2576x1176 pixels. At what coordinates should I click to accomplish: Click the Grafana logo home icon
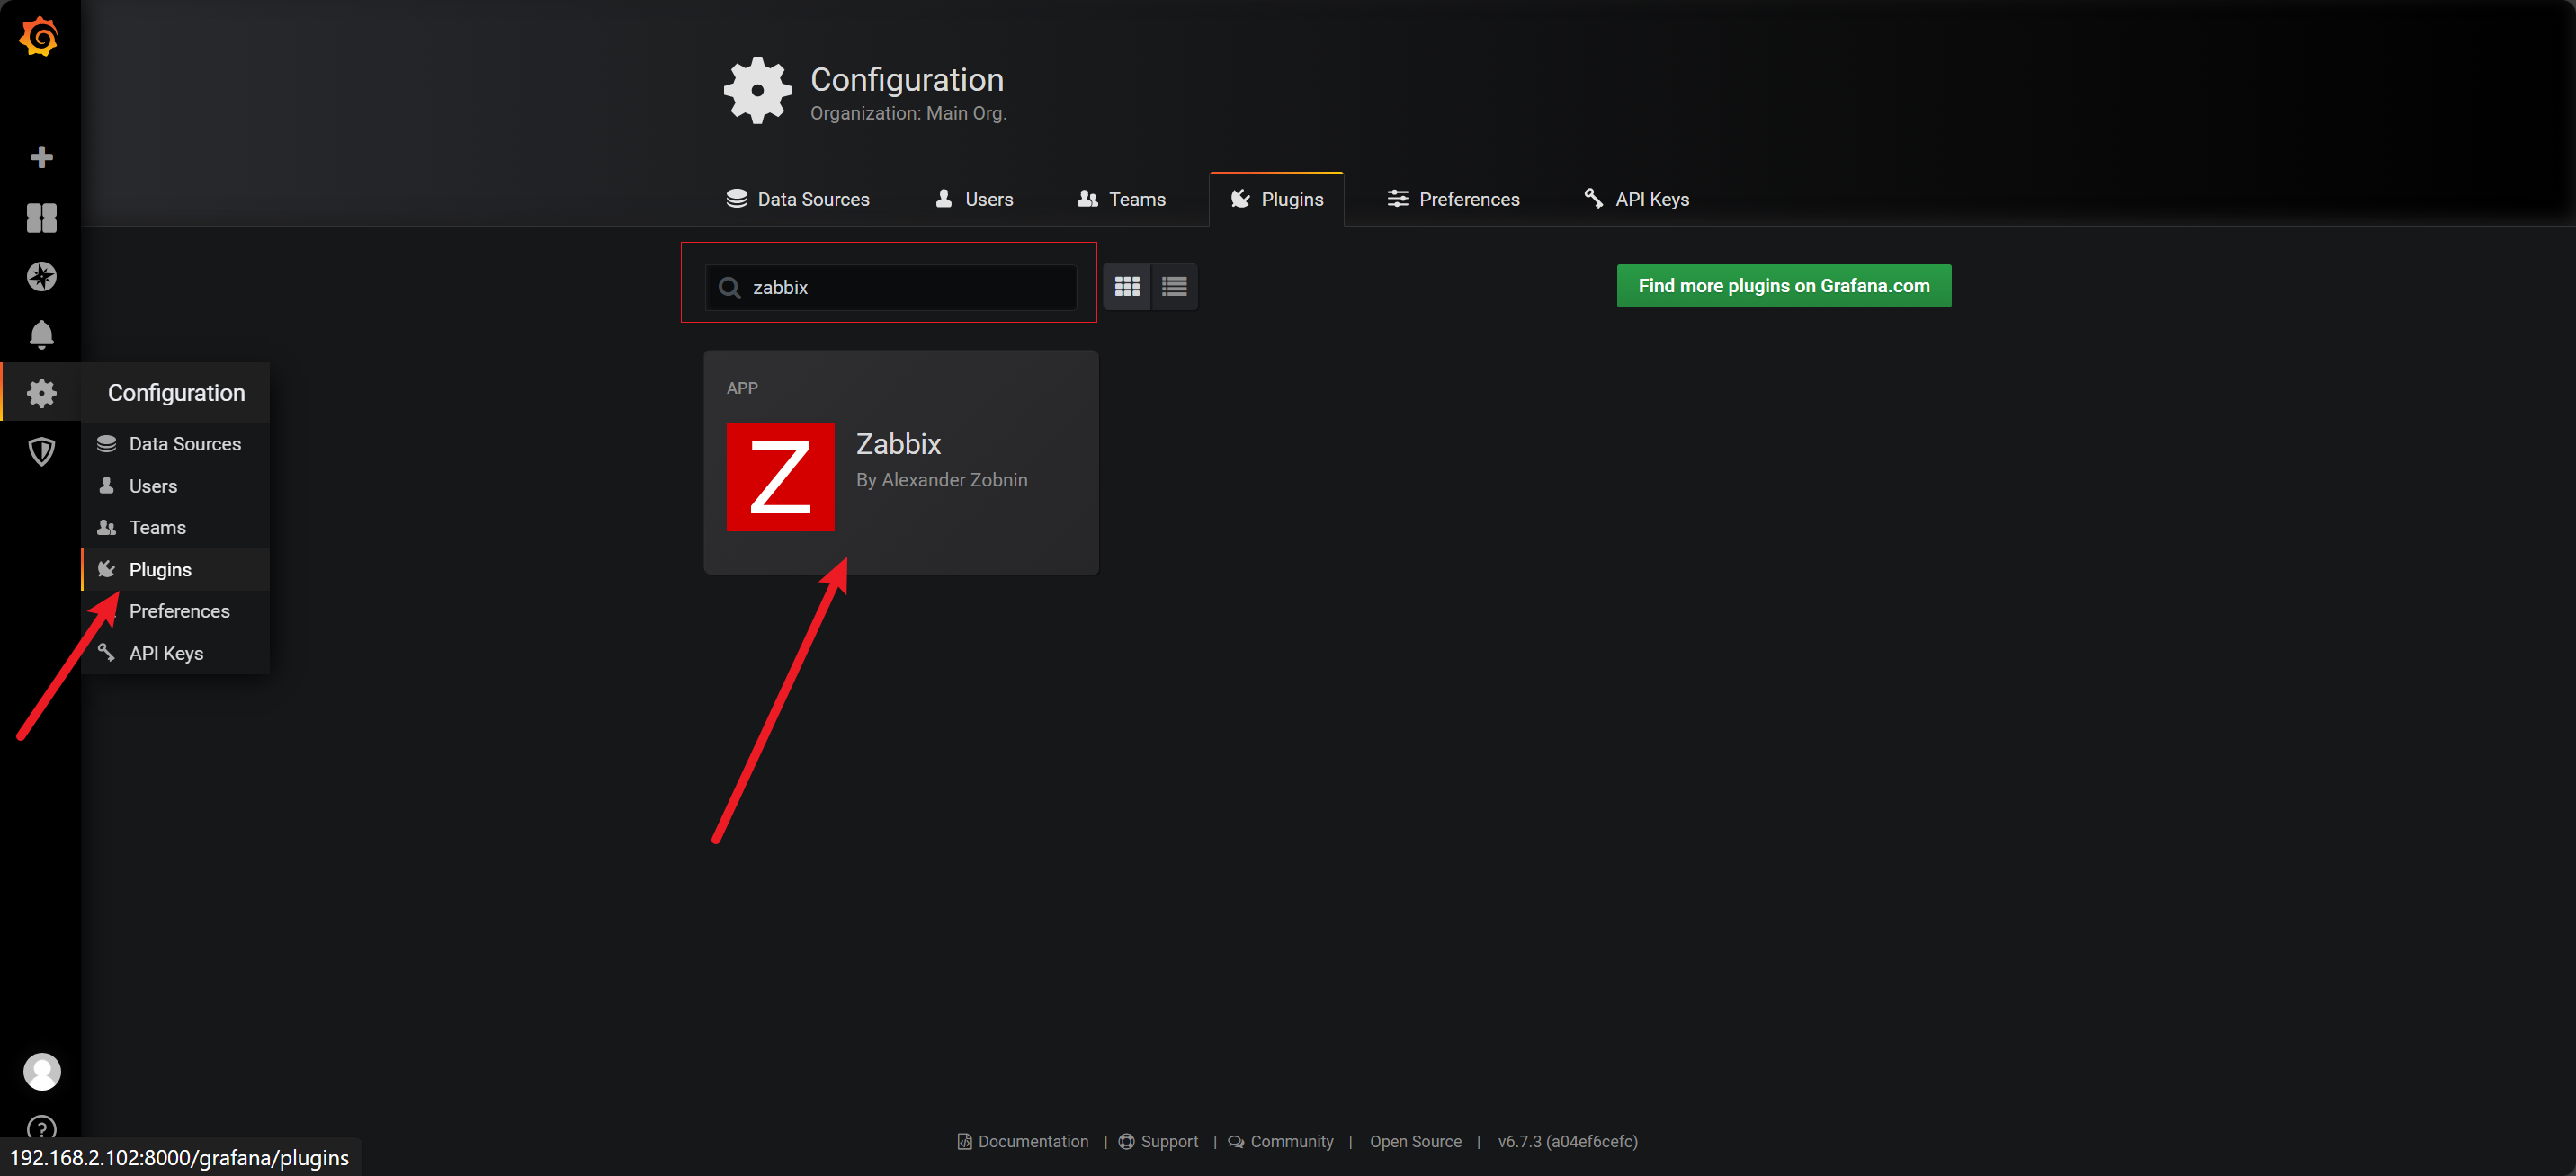tap(40, 37)
